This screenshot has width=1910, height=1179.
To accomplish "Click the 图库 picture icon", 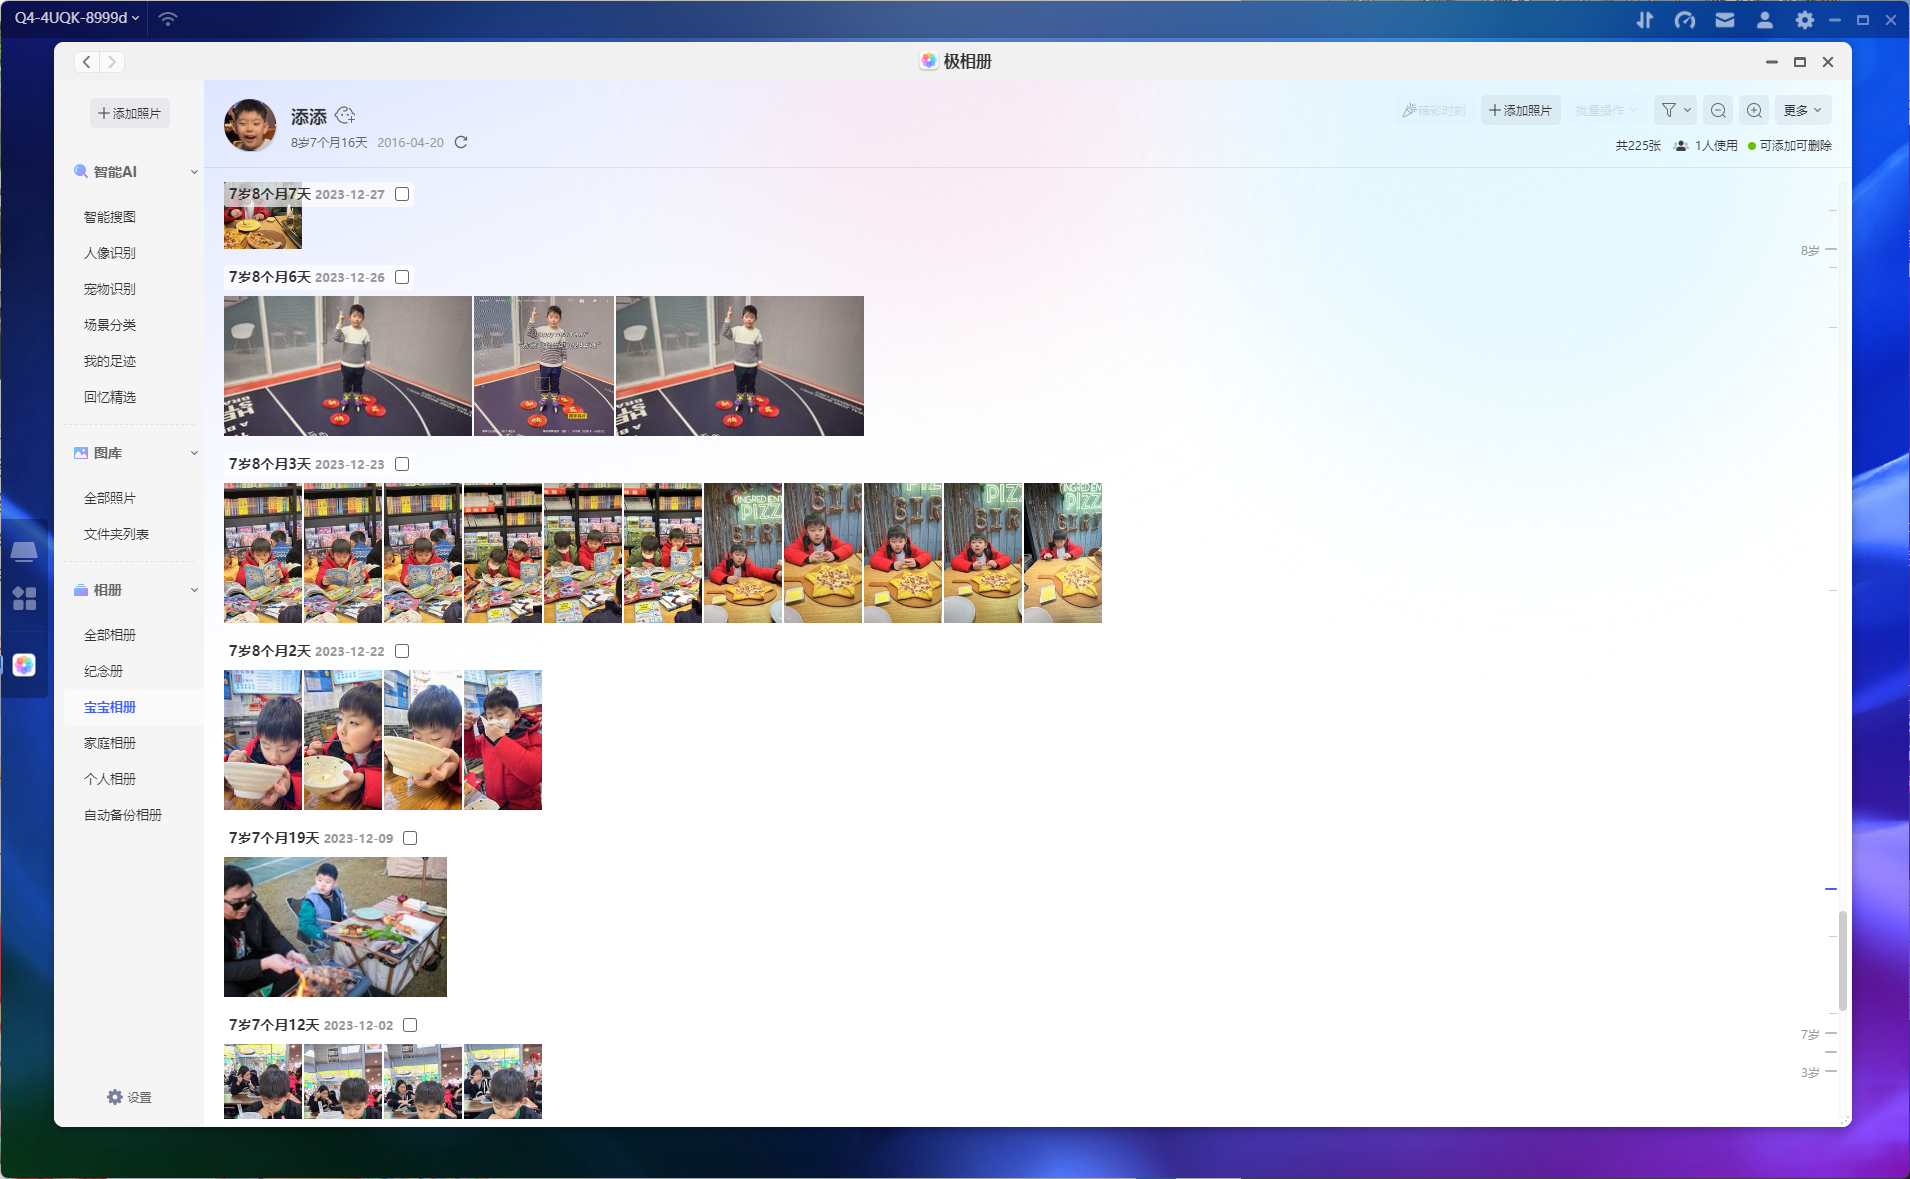I will (x=81, y=453).
